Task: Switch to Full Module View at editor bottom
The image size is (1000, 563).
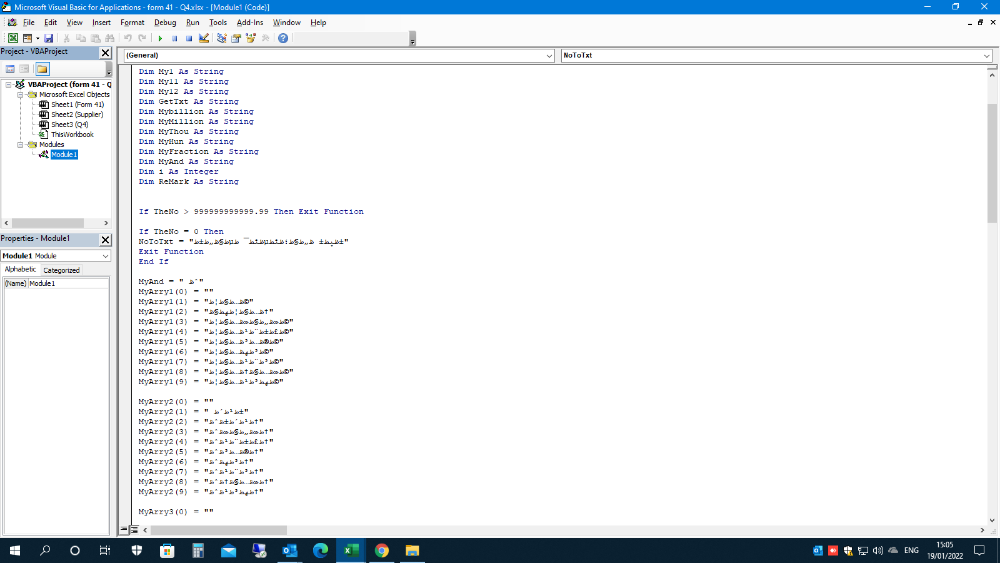Action: 134,529
